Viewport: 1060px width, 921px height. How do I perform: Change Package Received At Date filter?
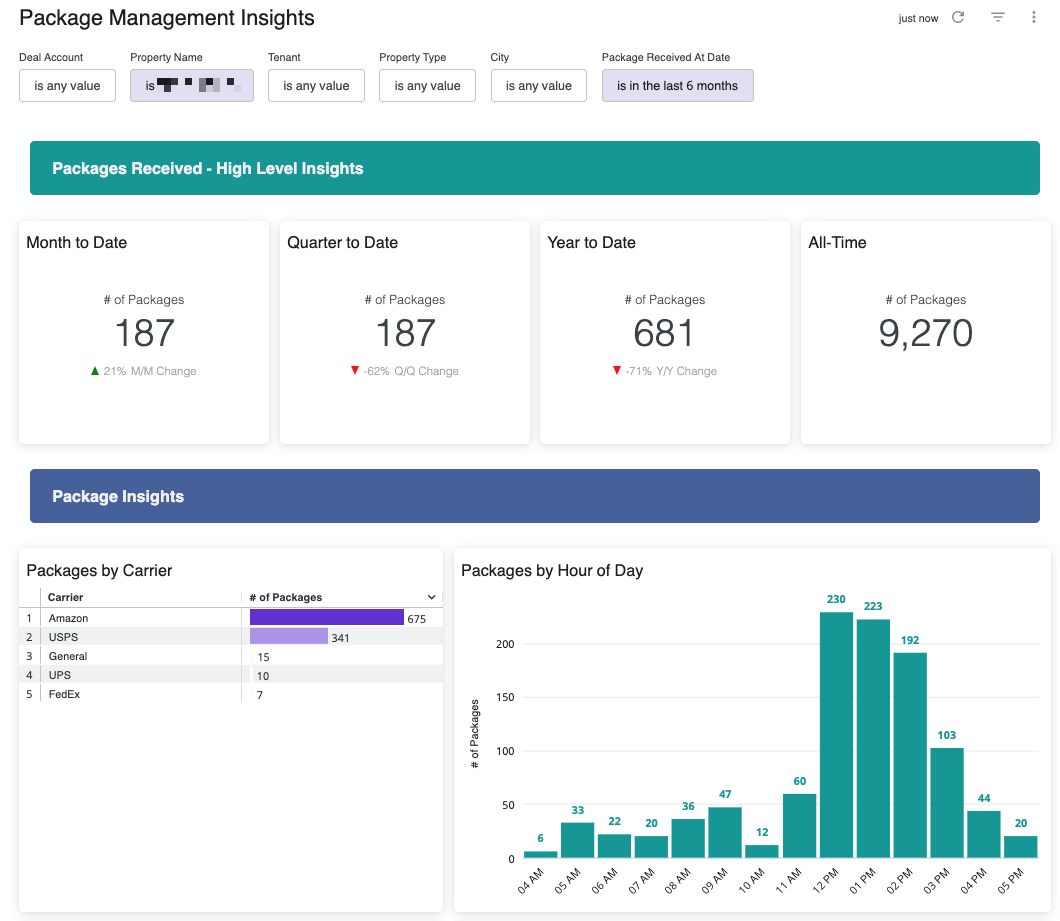677,86
